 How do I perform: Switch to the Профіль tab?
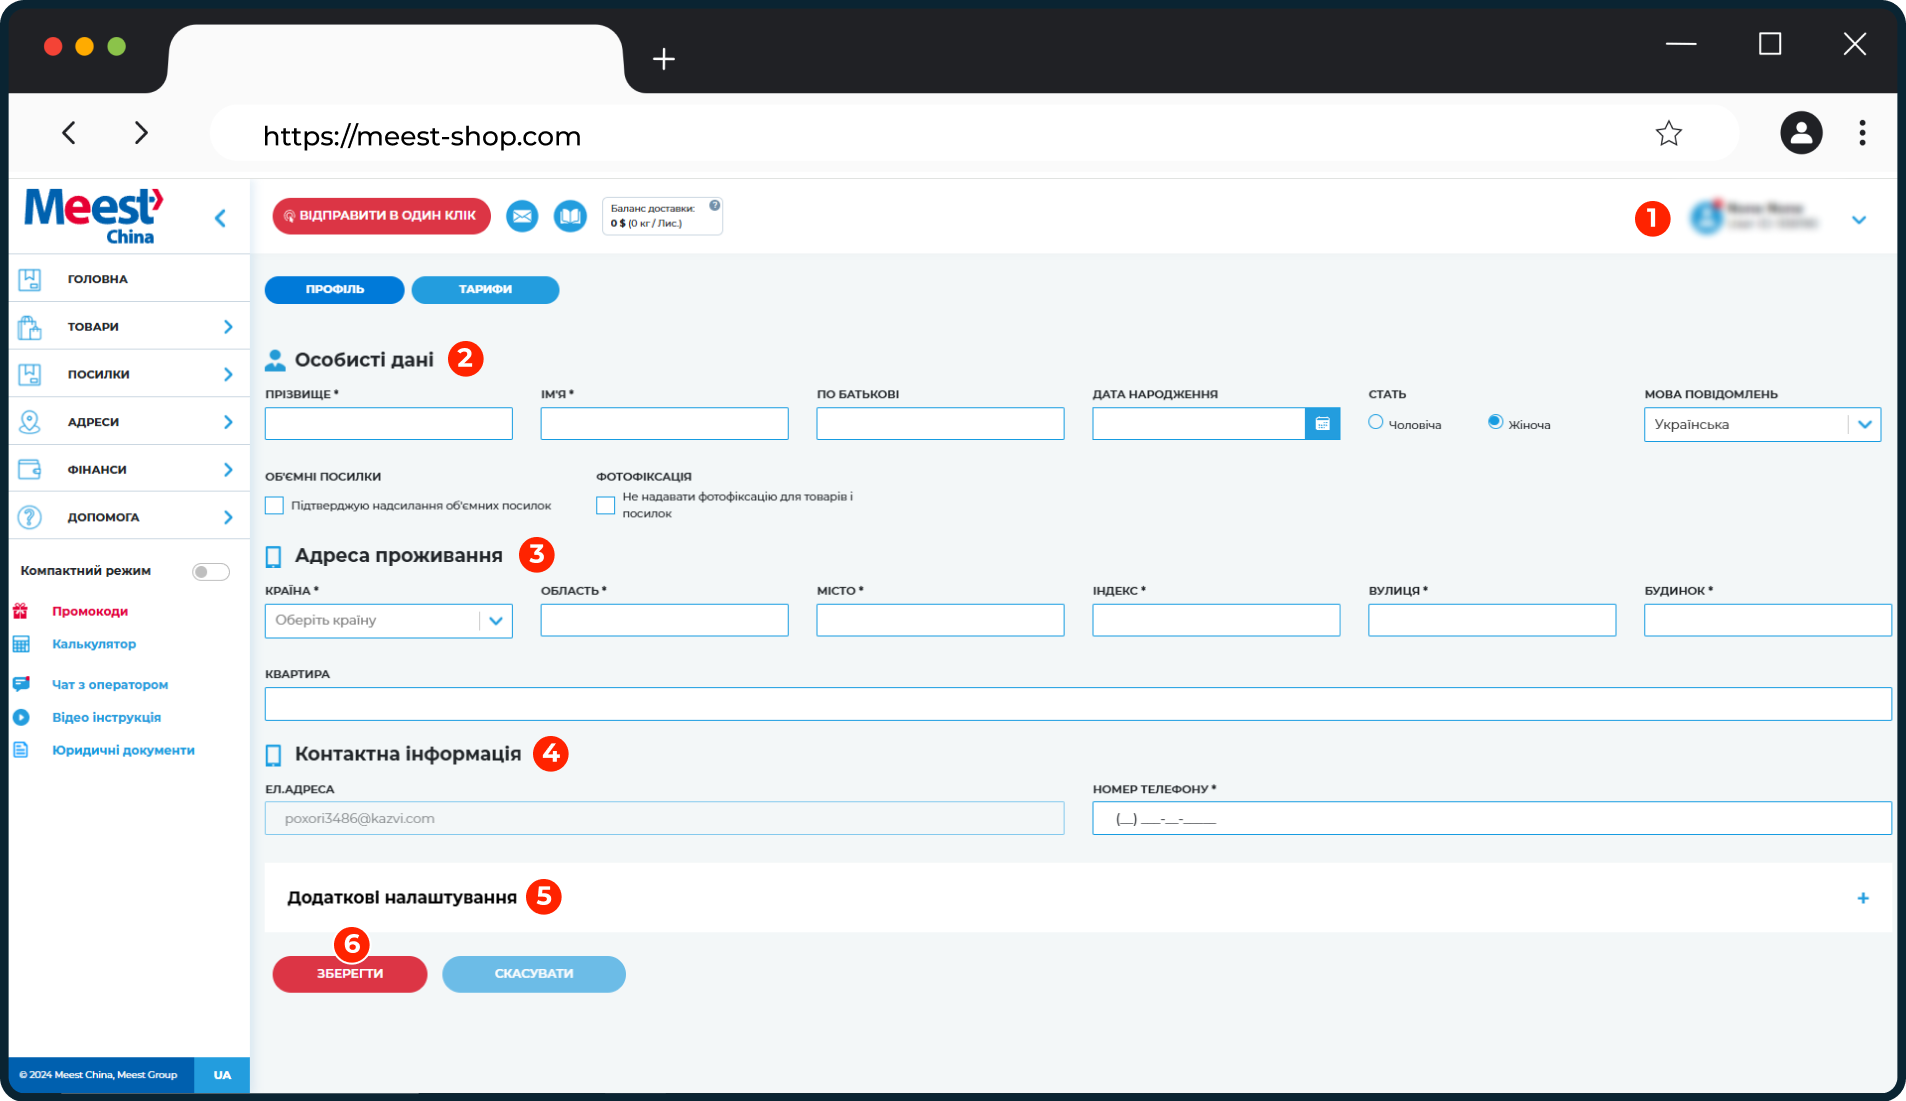[335, 290]
